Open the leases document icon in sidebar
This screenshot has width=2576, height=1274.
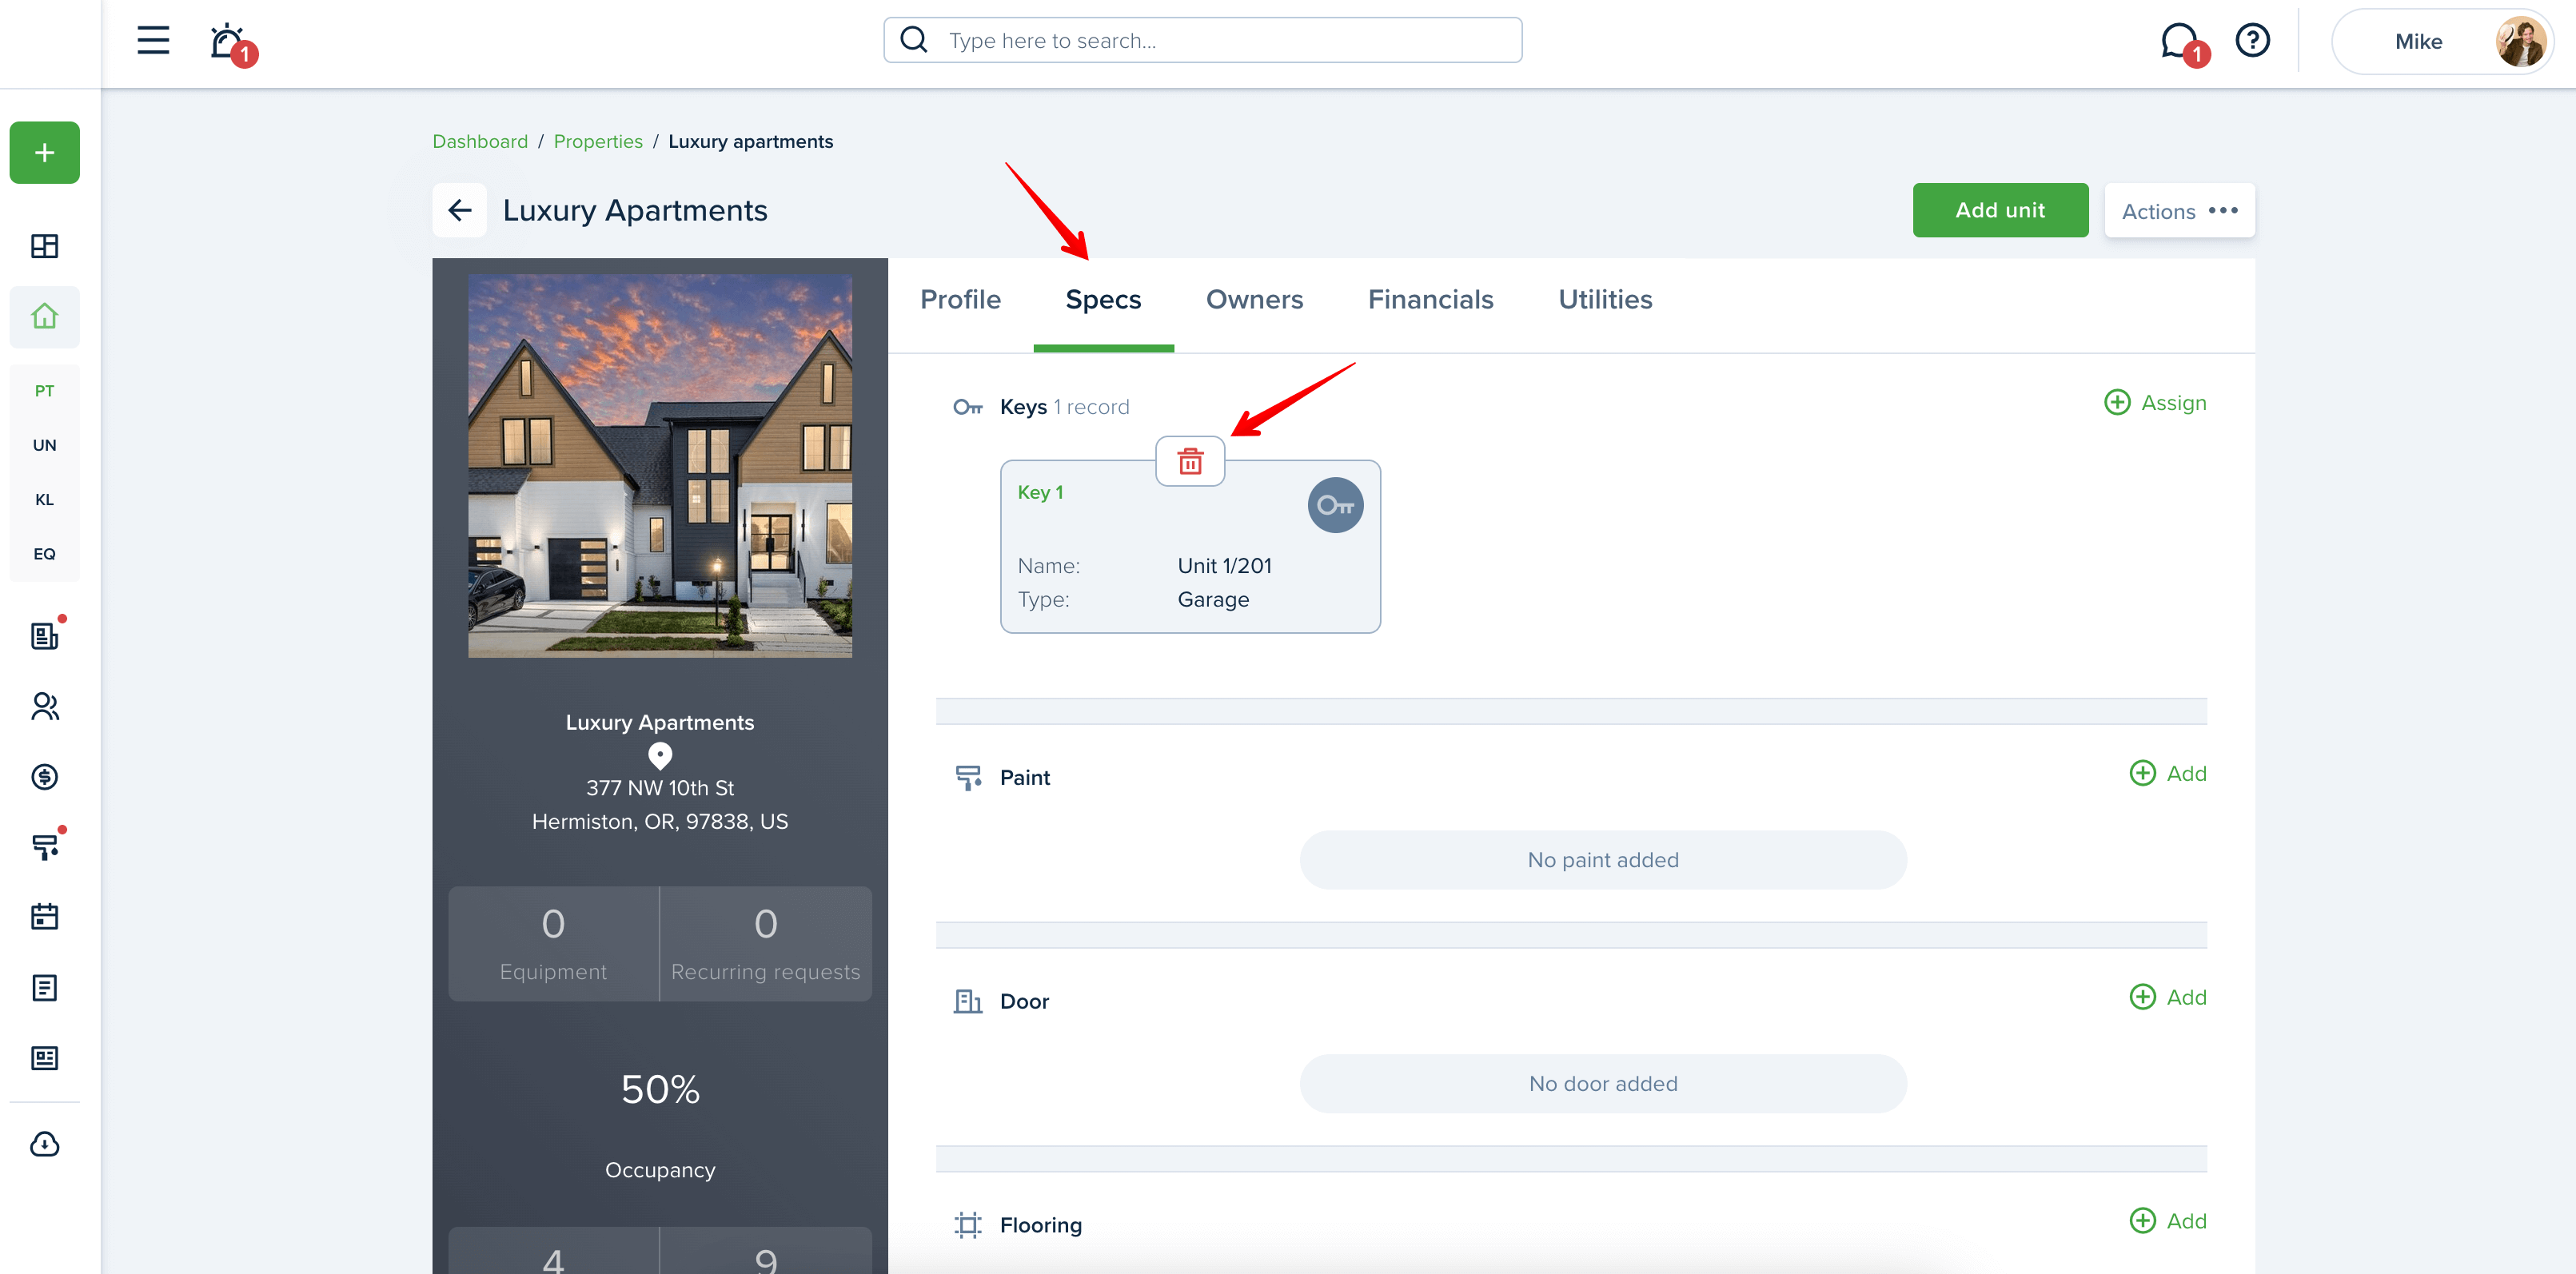[x=45, y=635]
